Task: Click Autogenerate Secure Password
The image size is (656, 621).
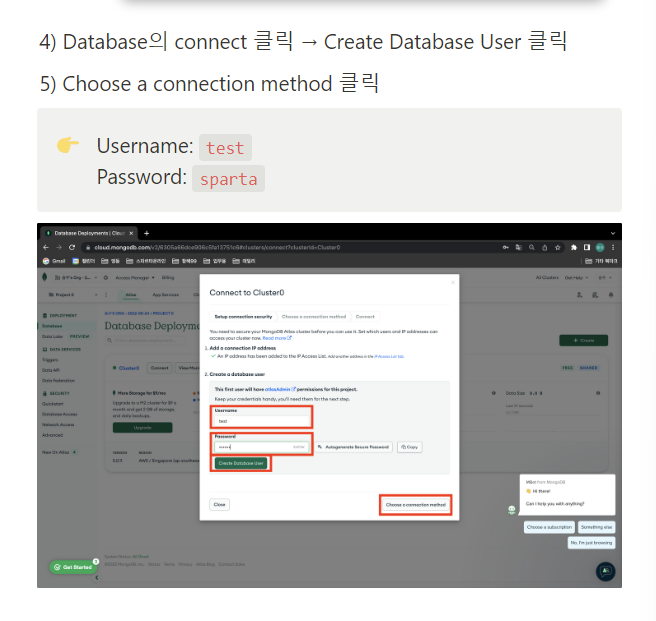Action: pos(354,447)
